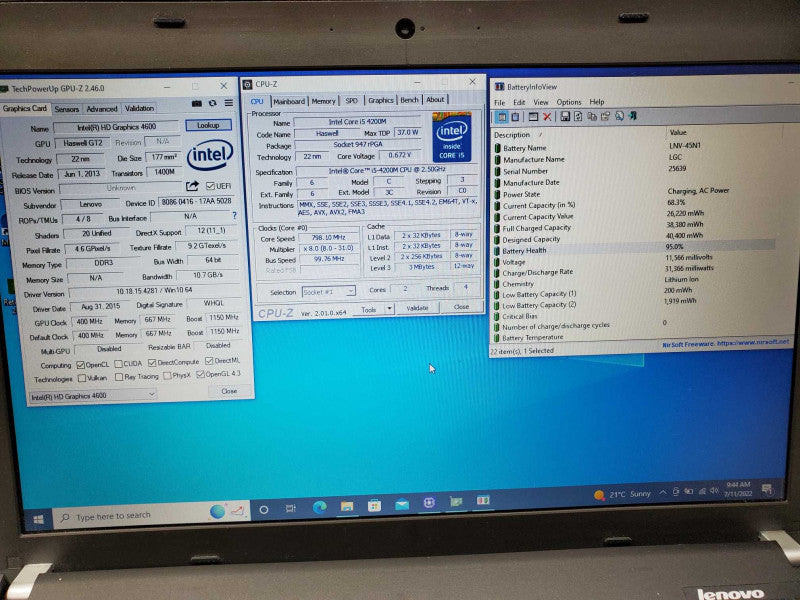
Task: Toggle the CUDA checkbox
Action: click(x=118, y=364)
